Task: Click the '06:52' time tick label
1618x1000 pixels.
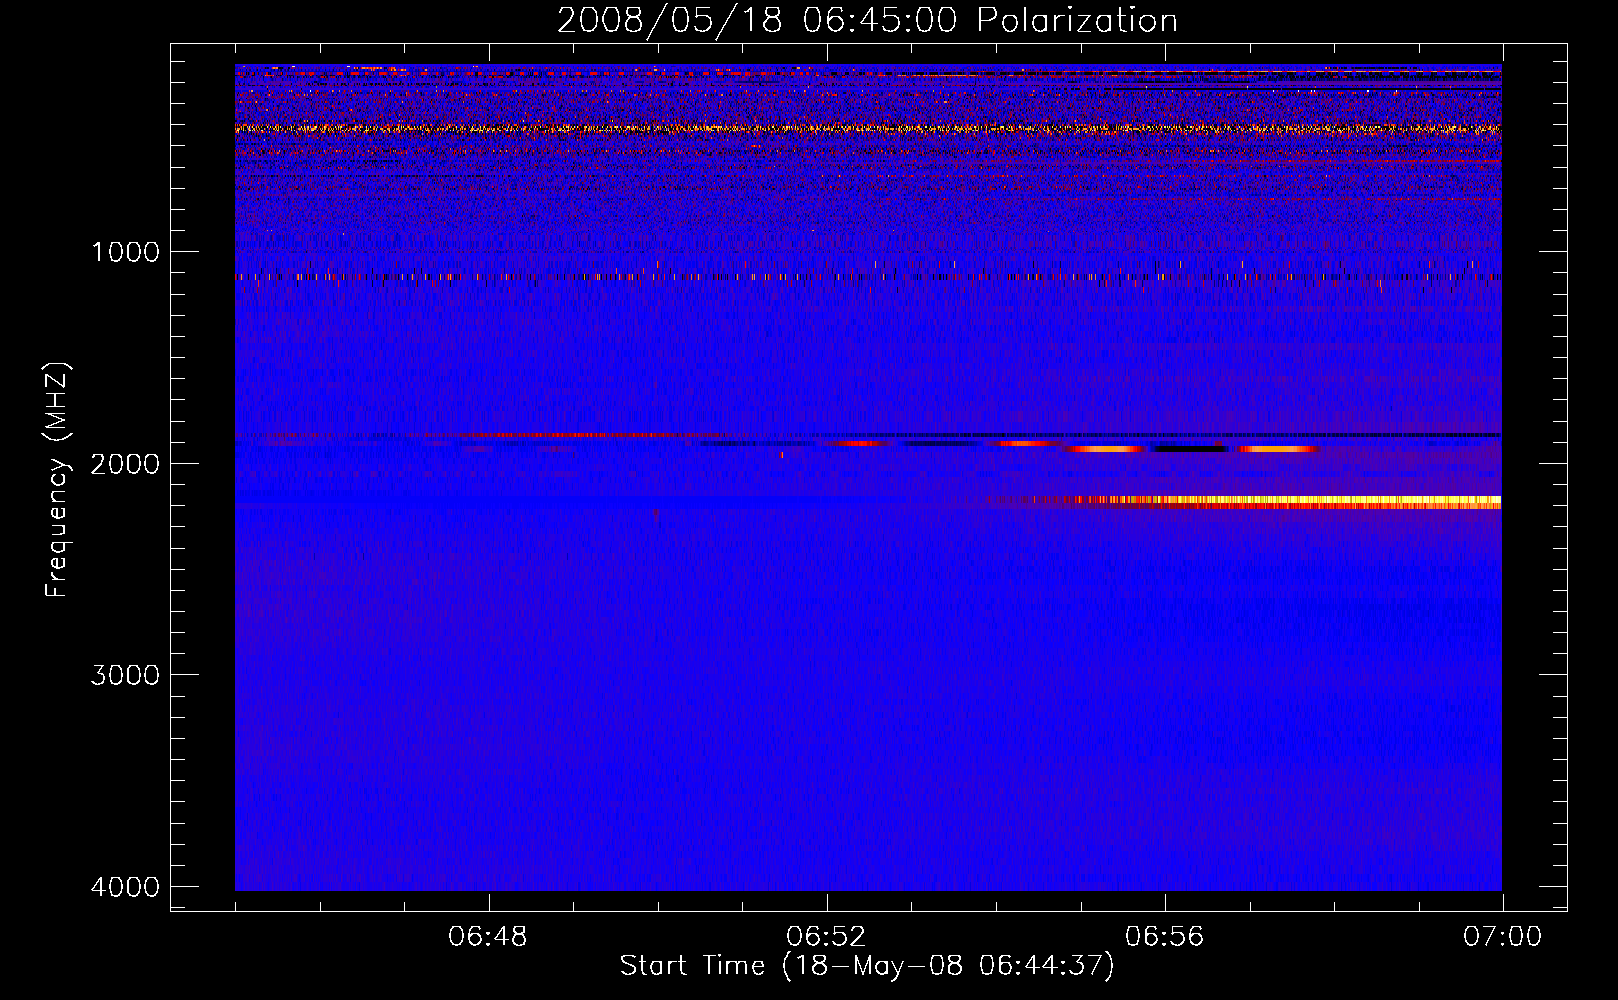Action: tap(826, 937)
